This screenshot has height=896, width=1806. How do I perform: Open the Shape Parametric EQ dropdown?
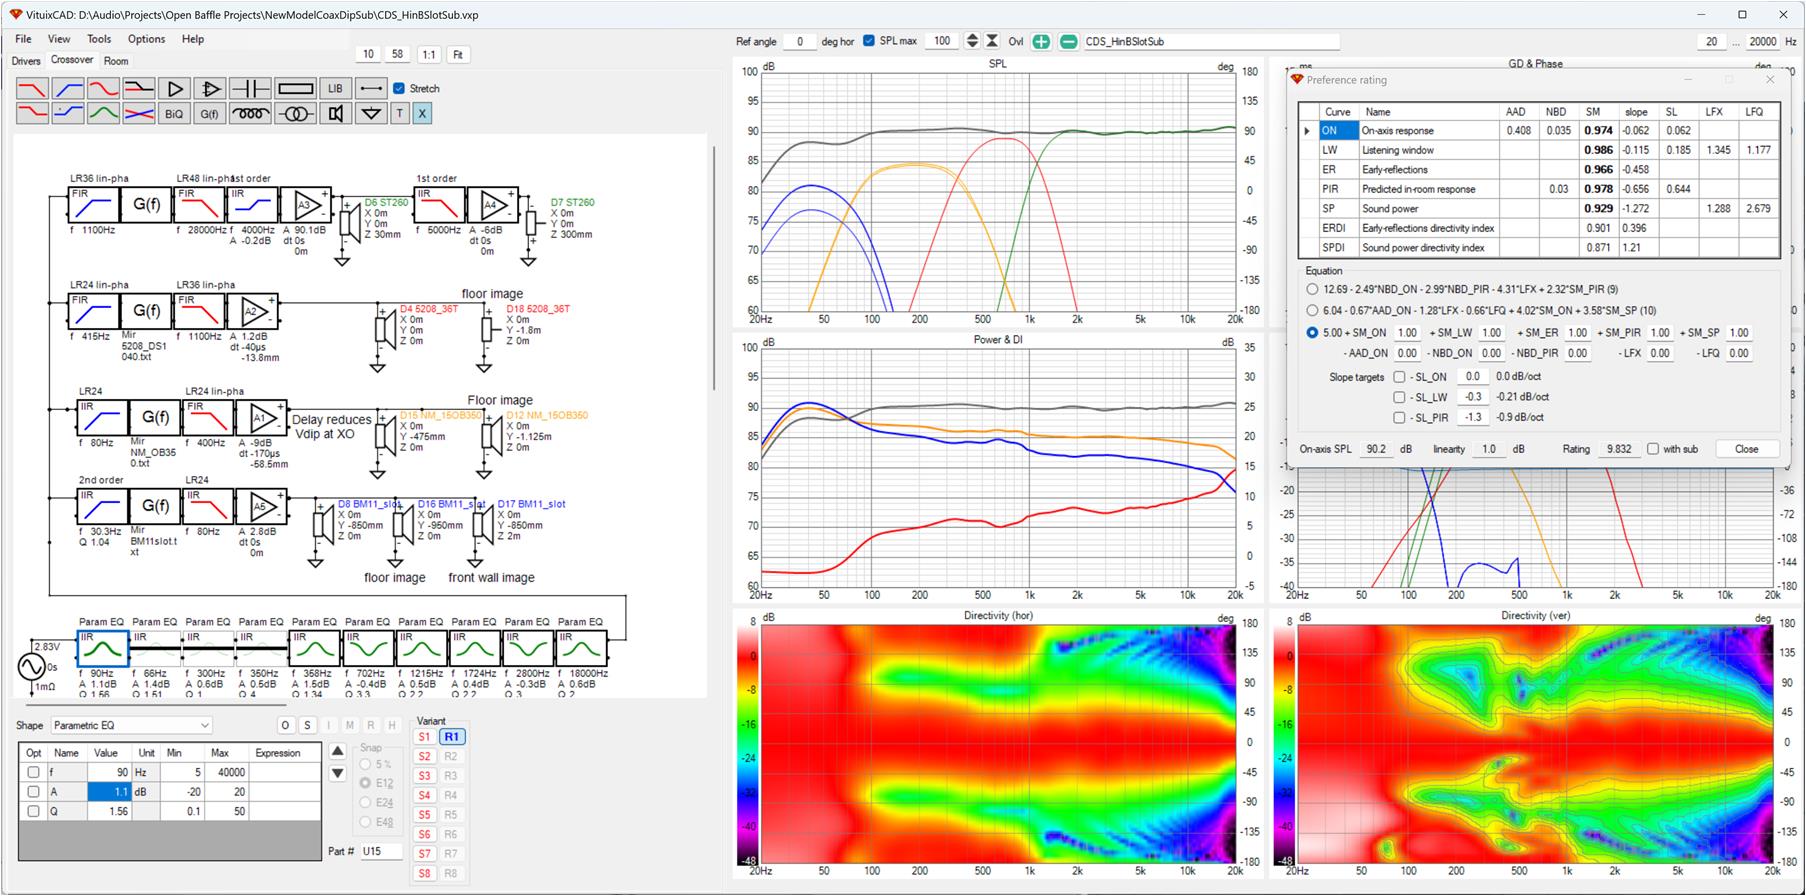pos(131,725)
